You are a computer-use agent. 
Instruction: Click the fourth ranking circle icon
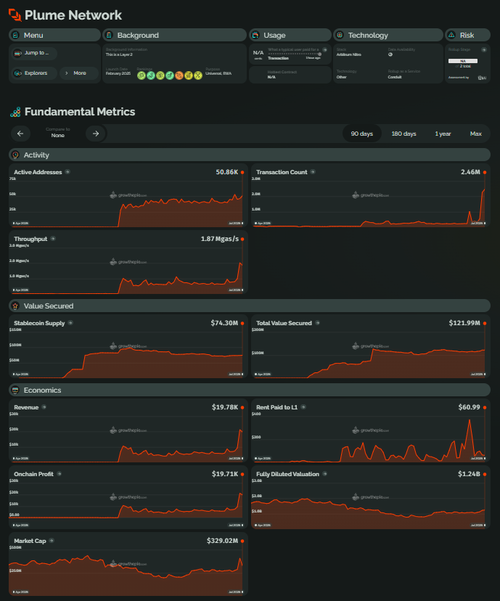[169, 76]
